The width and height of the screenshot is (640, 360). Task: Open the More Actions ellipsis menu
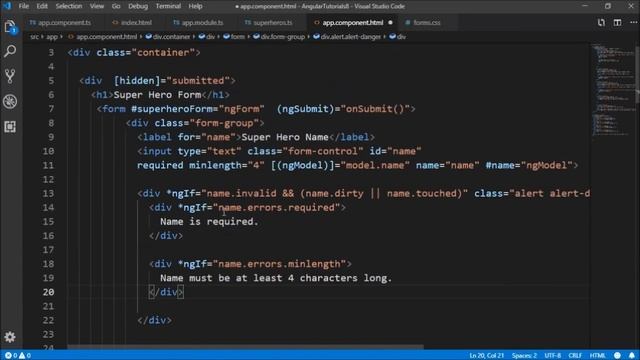click(x=633, y=22)
